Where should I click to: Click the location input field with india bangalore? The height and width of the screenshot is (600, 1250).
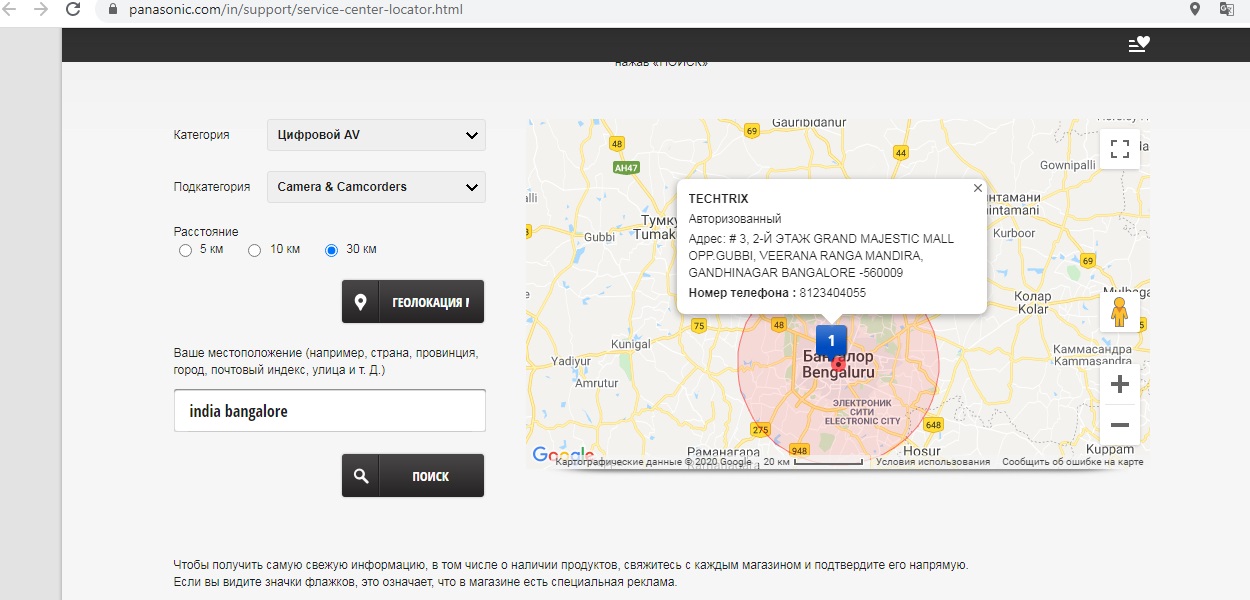pos(329,411)
